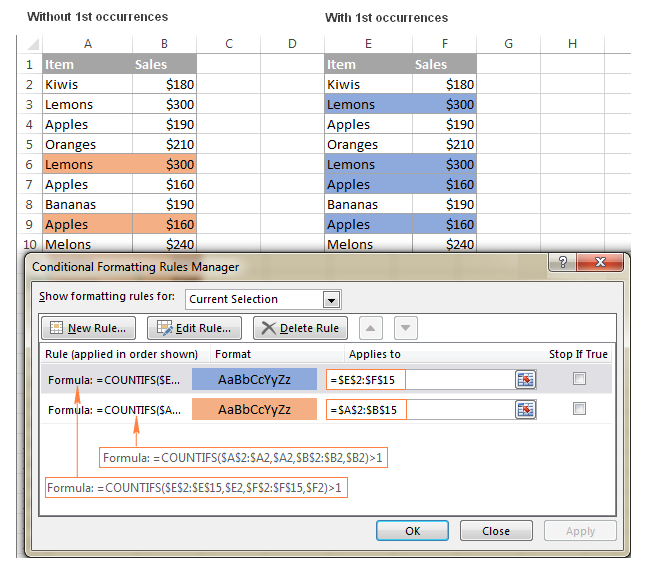Click cell B10 with $240 in column B
The height and width of the screenshot is (569, 651).
pyautogui.click(x=164, y=244)
